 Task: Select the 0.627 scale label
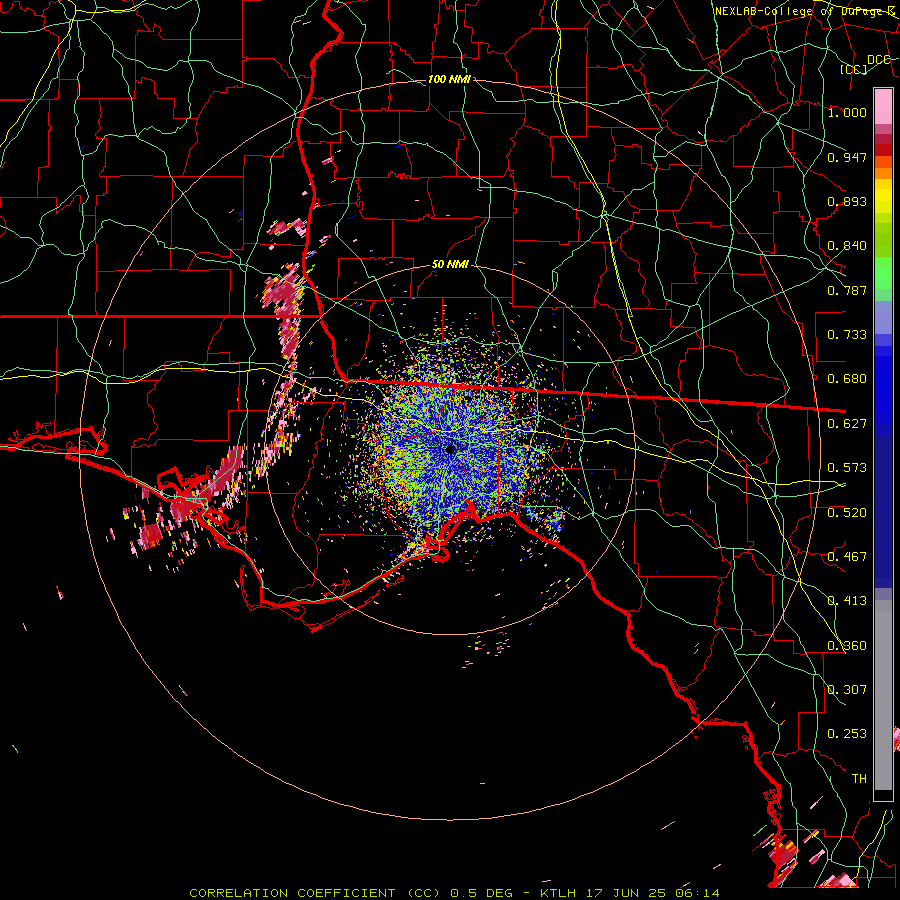tap(847, 424)
